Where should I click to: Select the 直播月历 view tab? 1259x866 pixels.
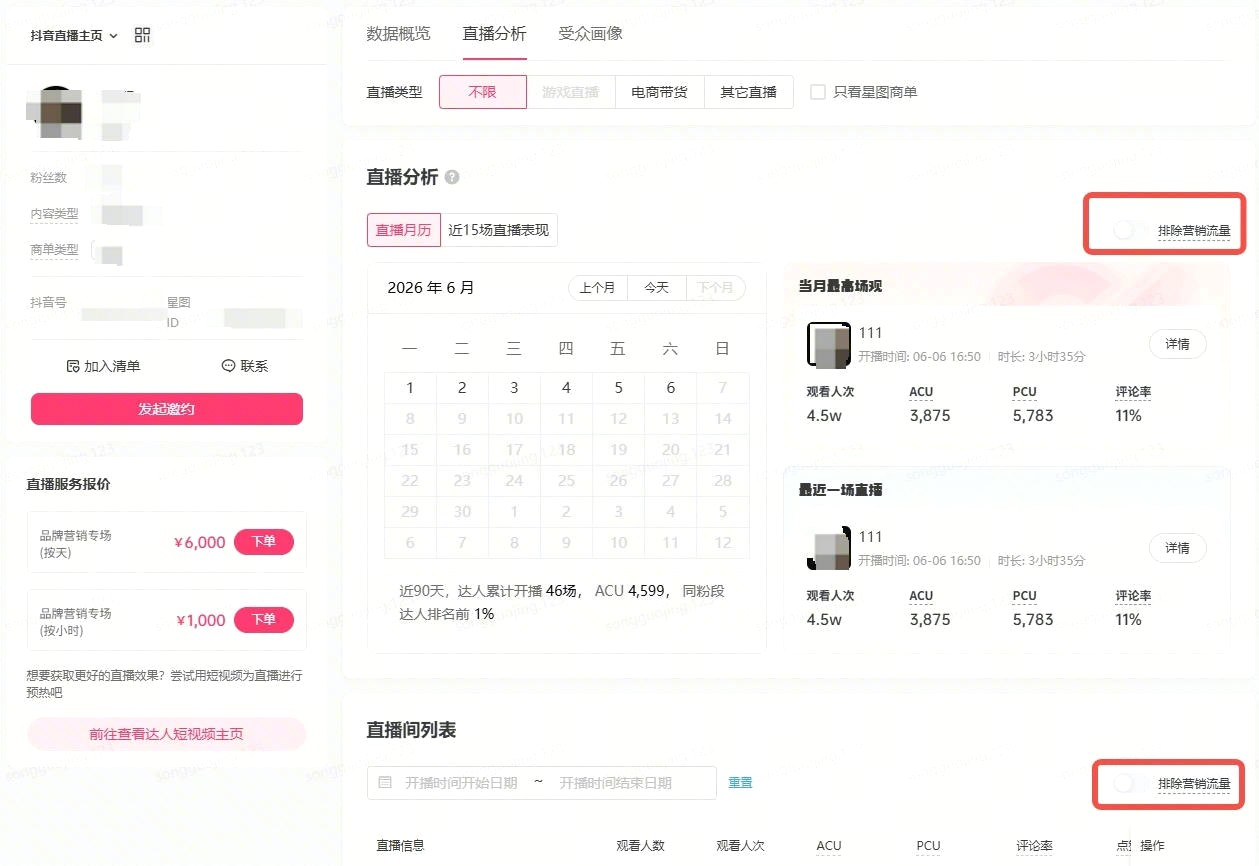pos(403,230)
